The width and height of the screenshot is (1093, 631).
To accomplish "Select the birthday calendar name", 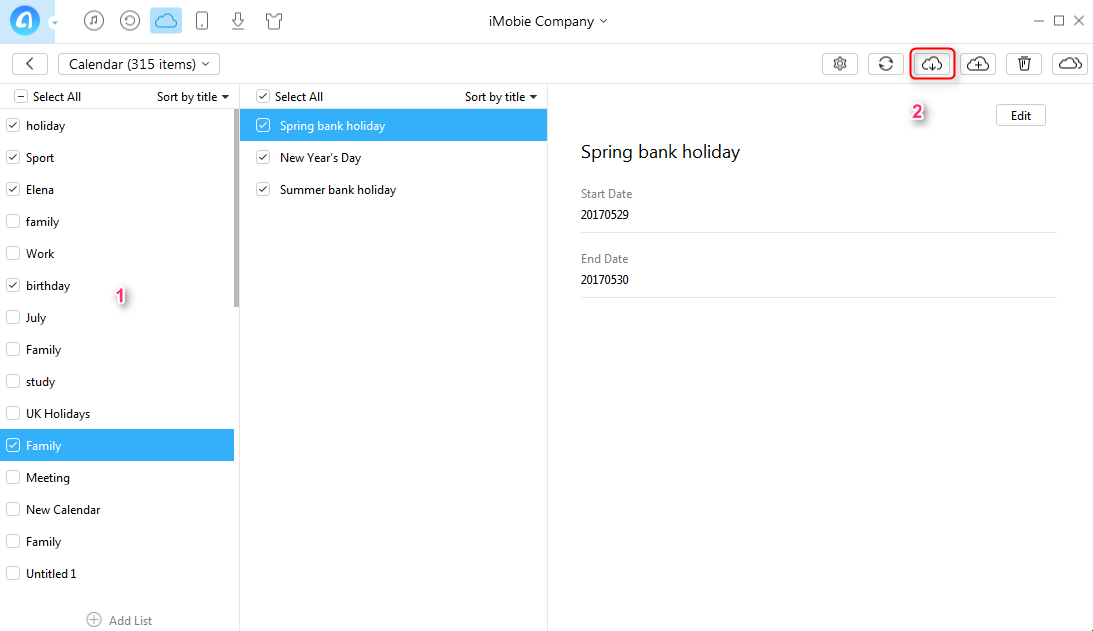I will 48,286.
